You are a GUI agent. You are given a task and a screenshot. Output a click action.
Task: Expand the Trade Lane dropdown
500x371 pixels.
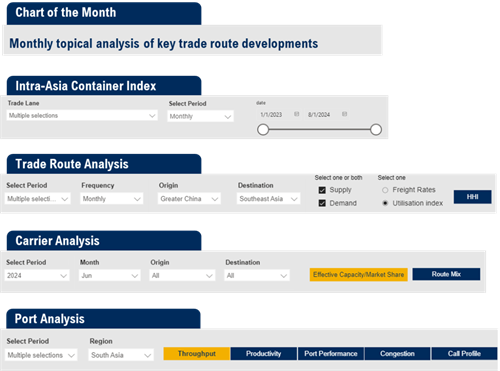[x=82, y=116]
